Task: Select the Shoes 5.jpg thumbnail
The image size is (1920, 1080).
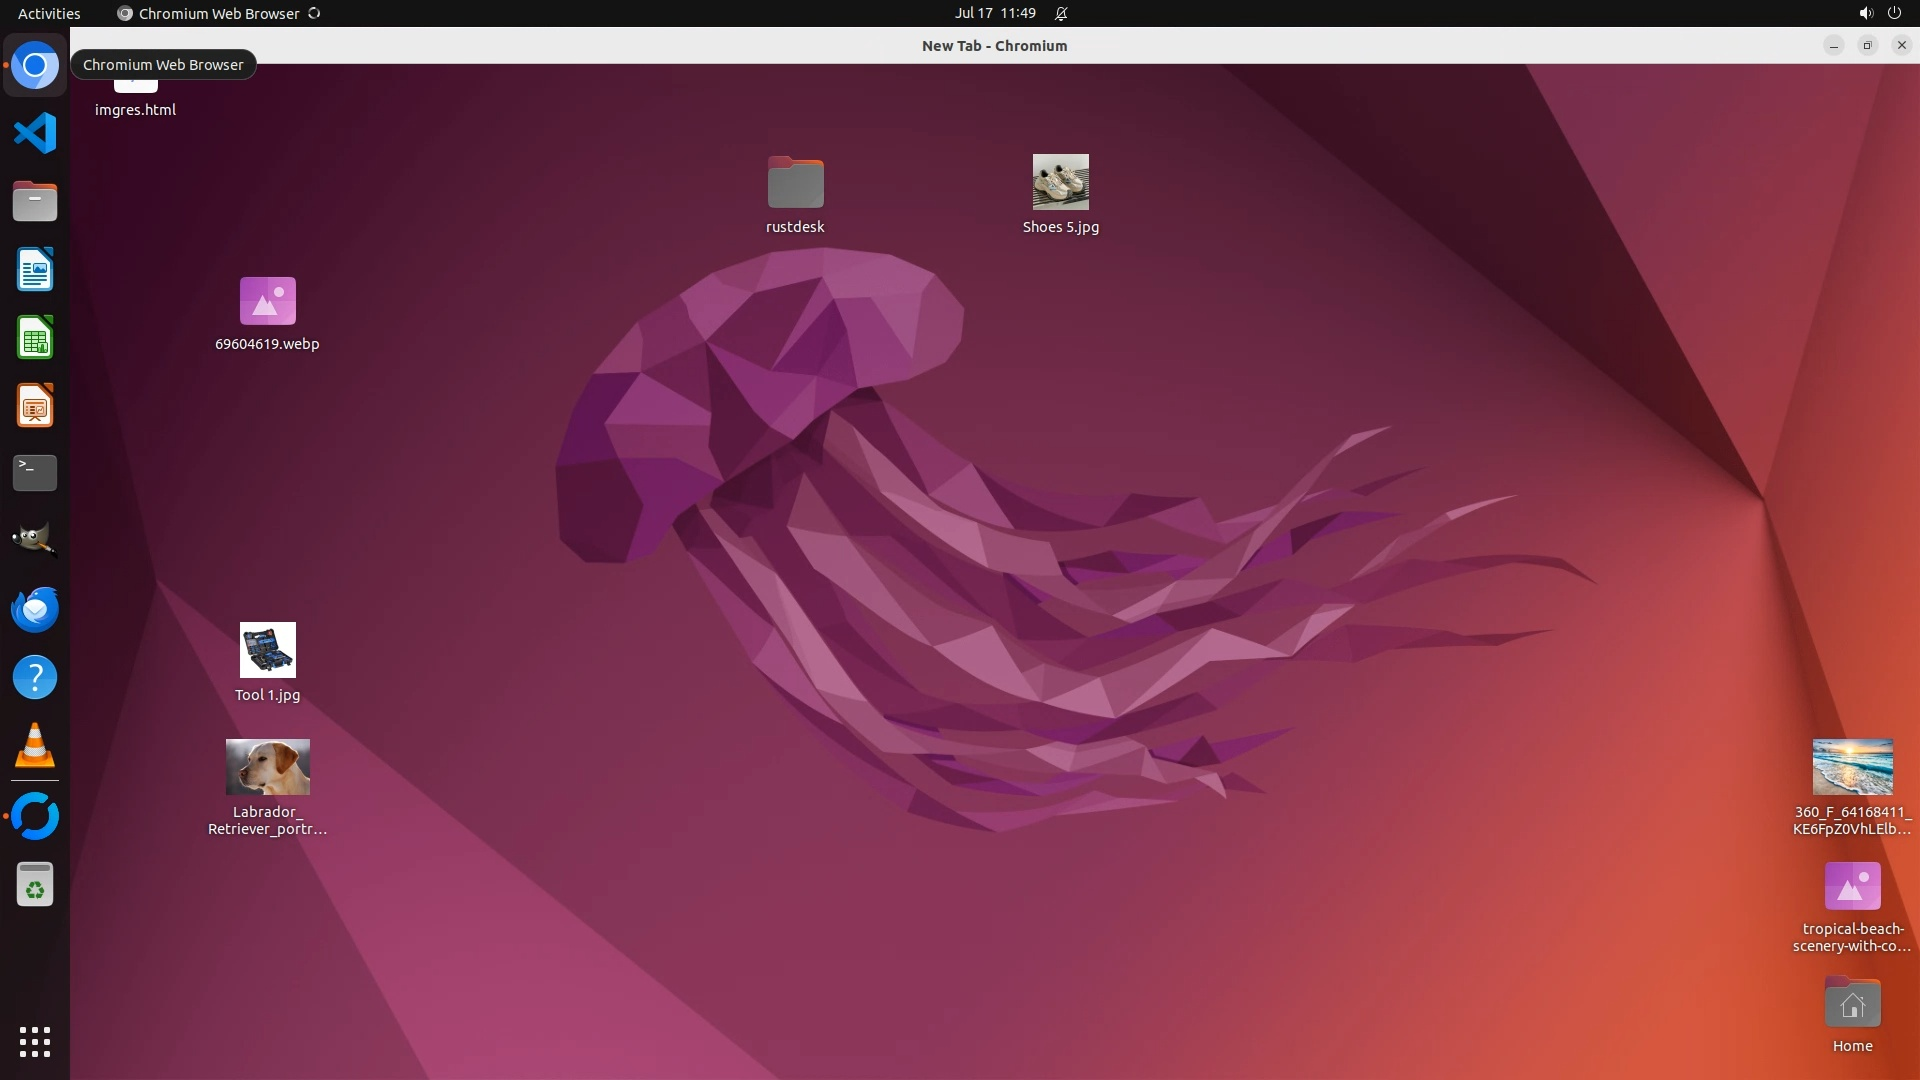Action: (x=1060, y=182)
